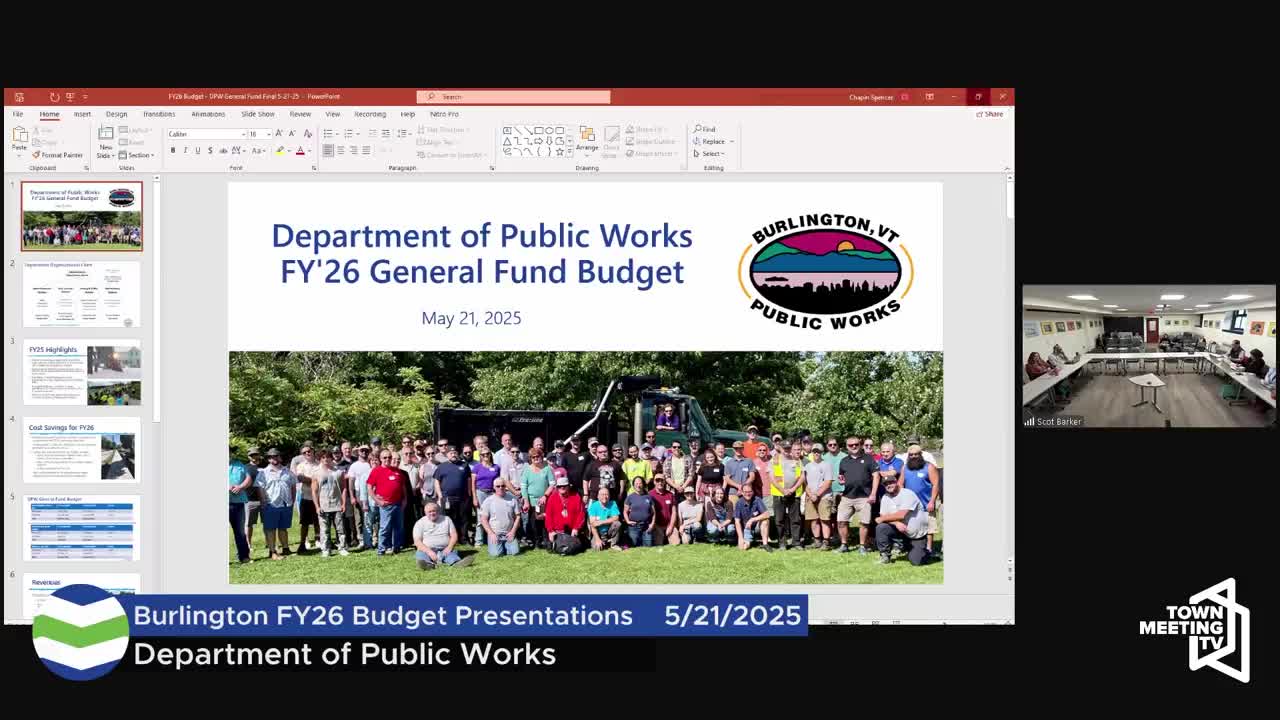
Task: Select the Isosceles Triangle shape
Action: coord(508,141)
